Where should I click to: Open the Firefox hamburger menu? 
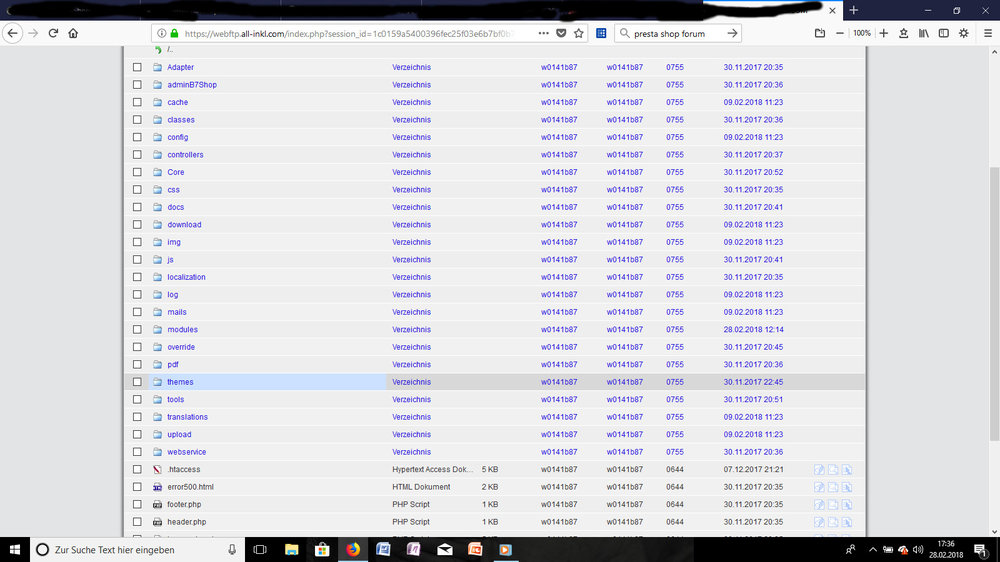pyautogui.click(x=988, y=33)
